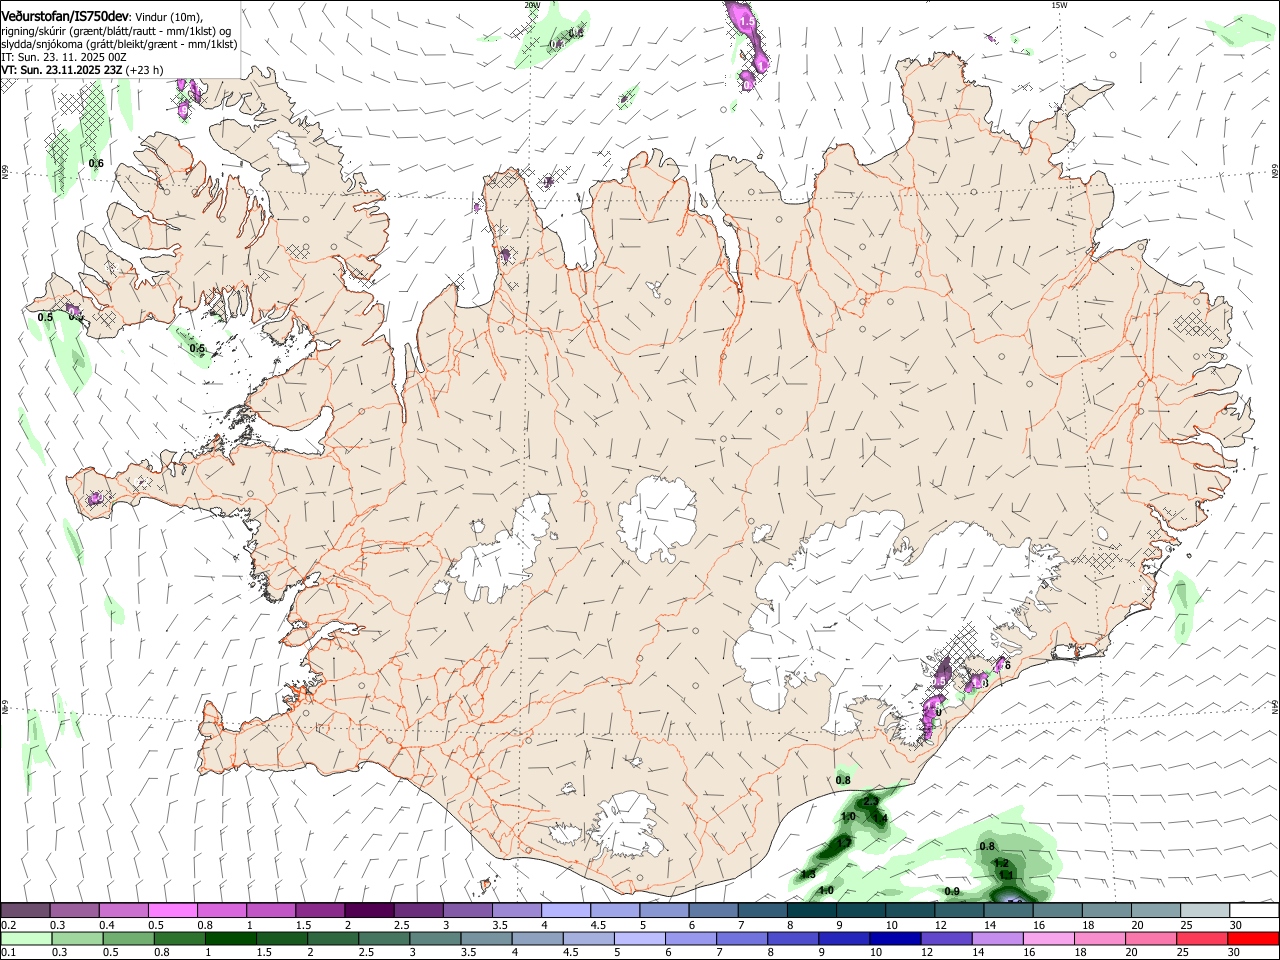
Task: Click the 15W longitude label
Action: (x=1059, y=5)
